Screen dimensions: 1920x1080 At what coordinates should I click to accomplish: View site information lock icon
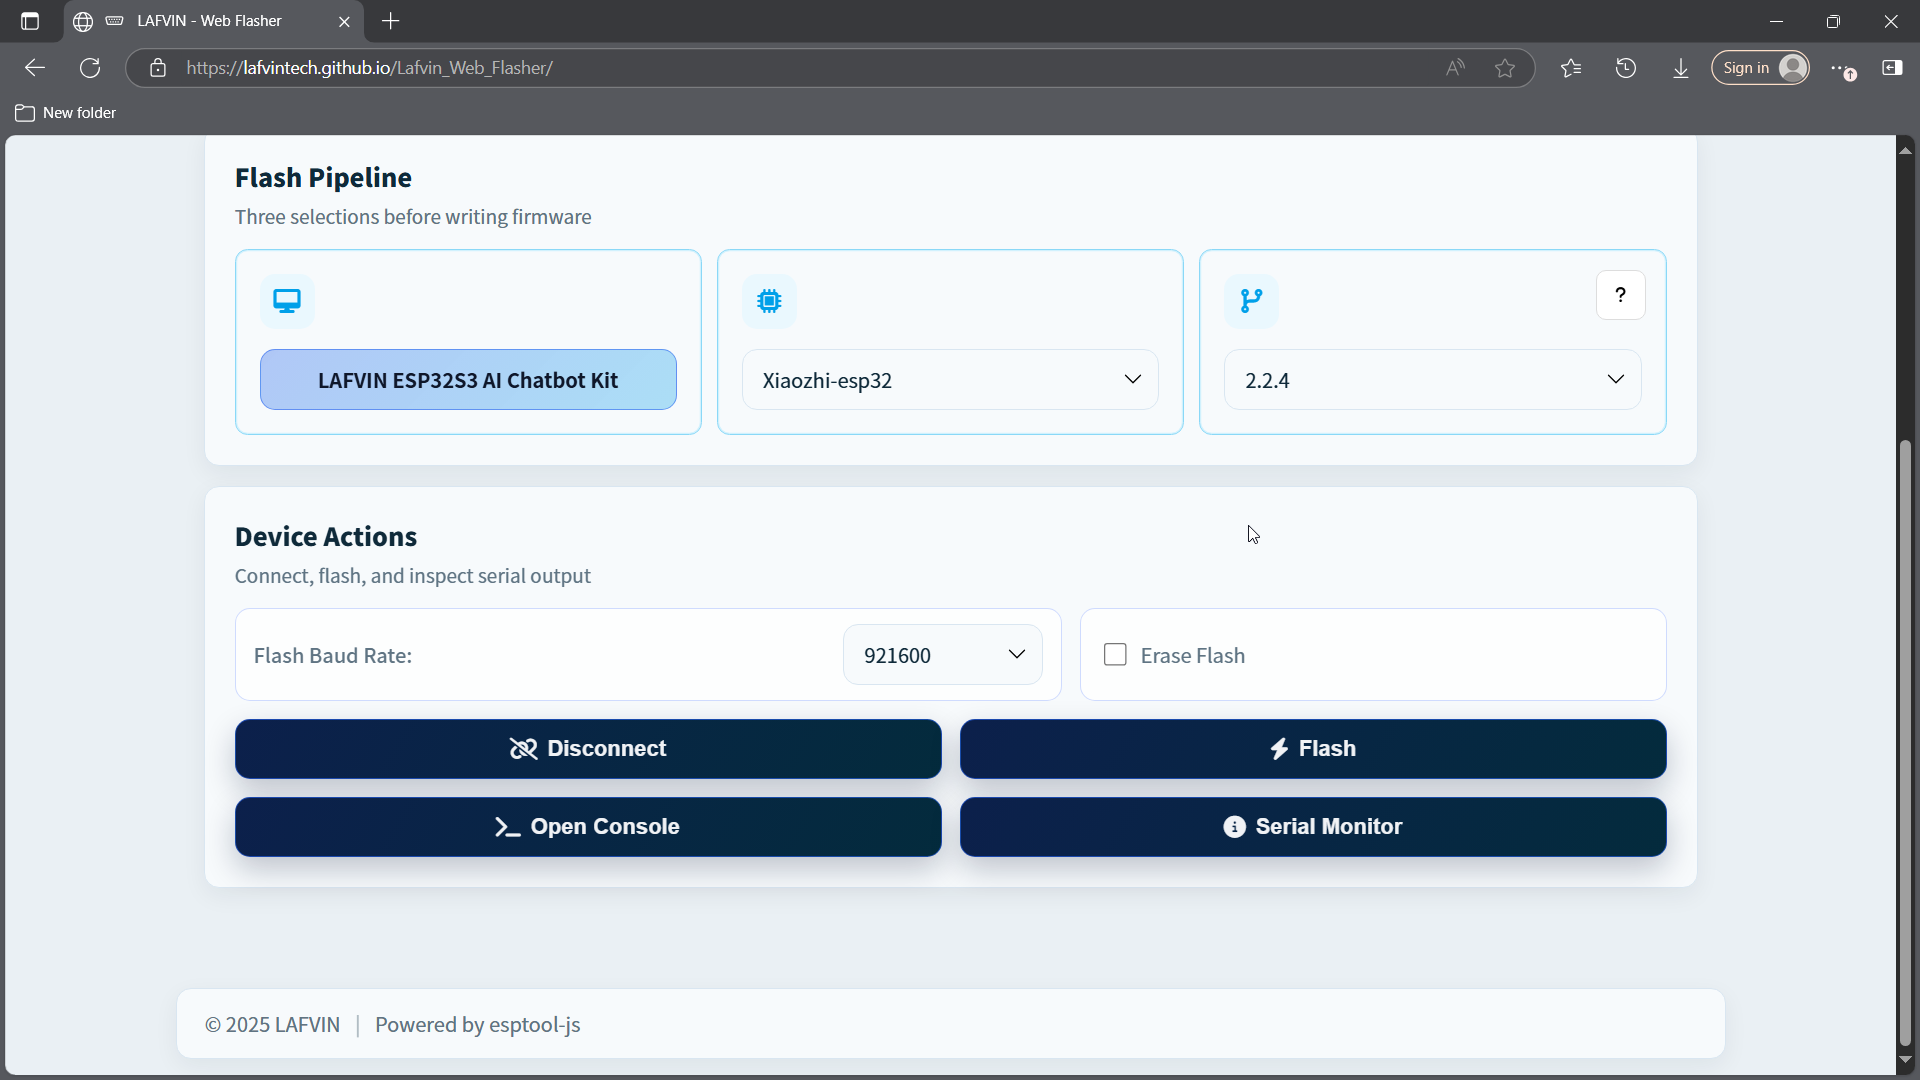(x=158, y=68)
